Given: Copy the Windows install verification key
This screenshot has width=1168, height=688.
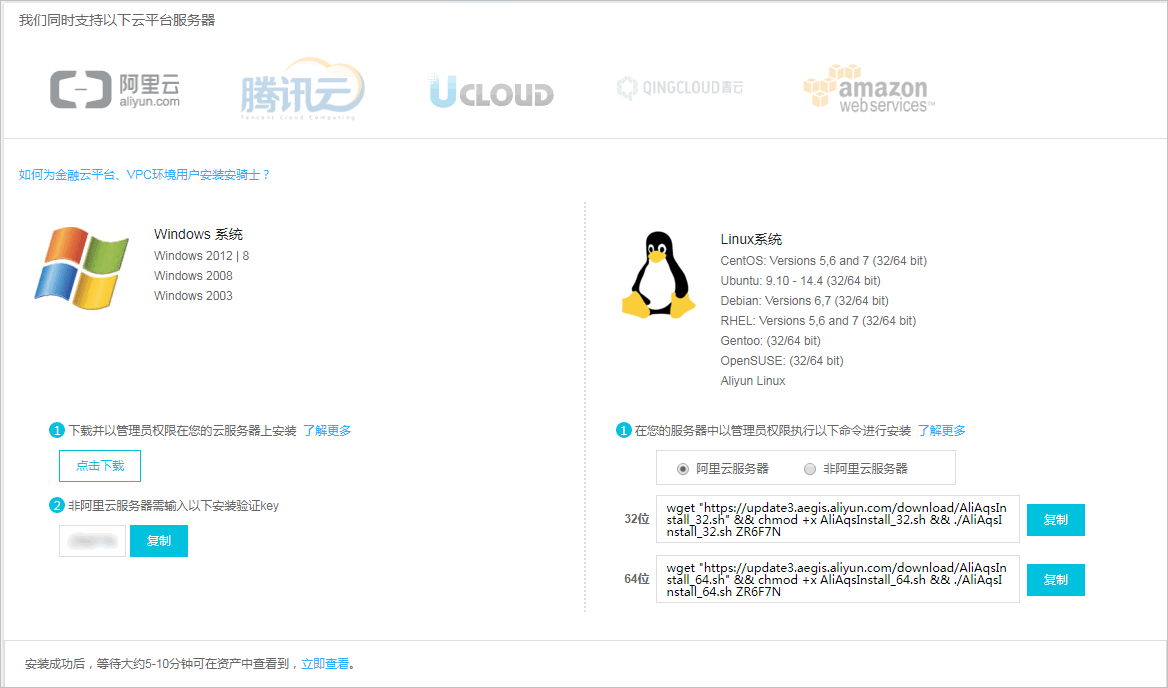Looking at the screenshot, I should click(x=159, y=541).
